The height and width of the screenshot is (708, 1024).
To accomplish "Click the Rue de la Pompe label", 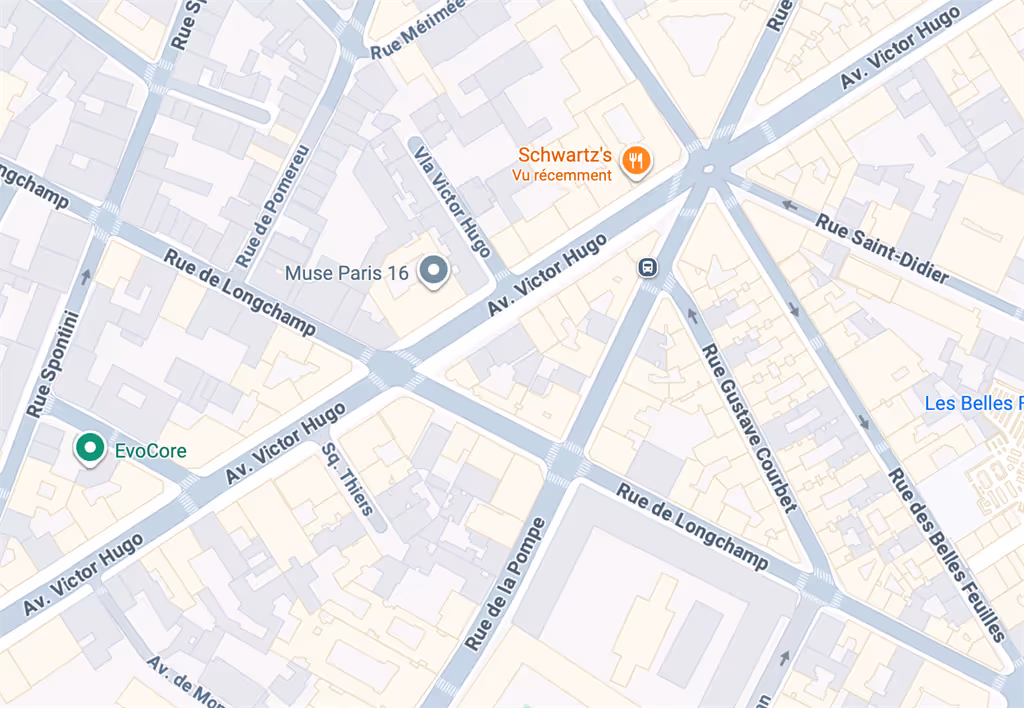I will [505, 584].
